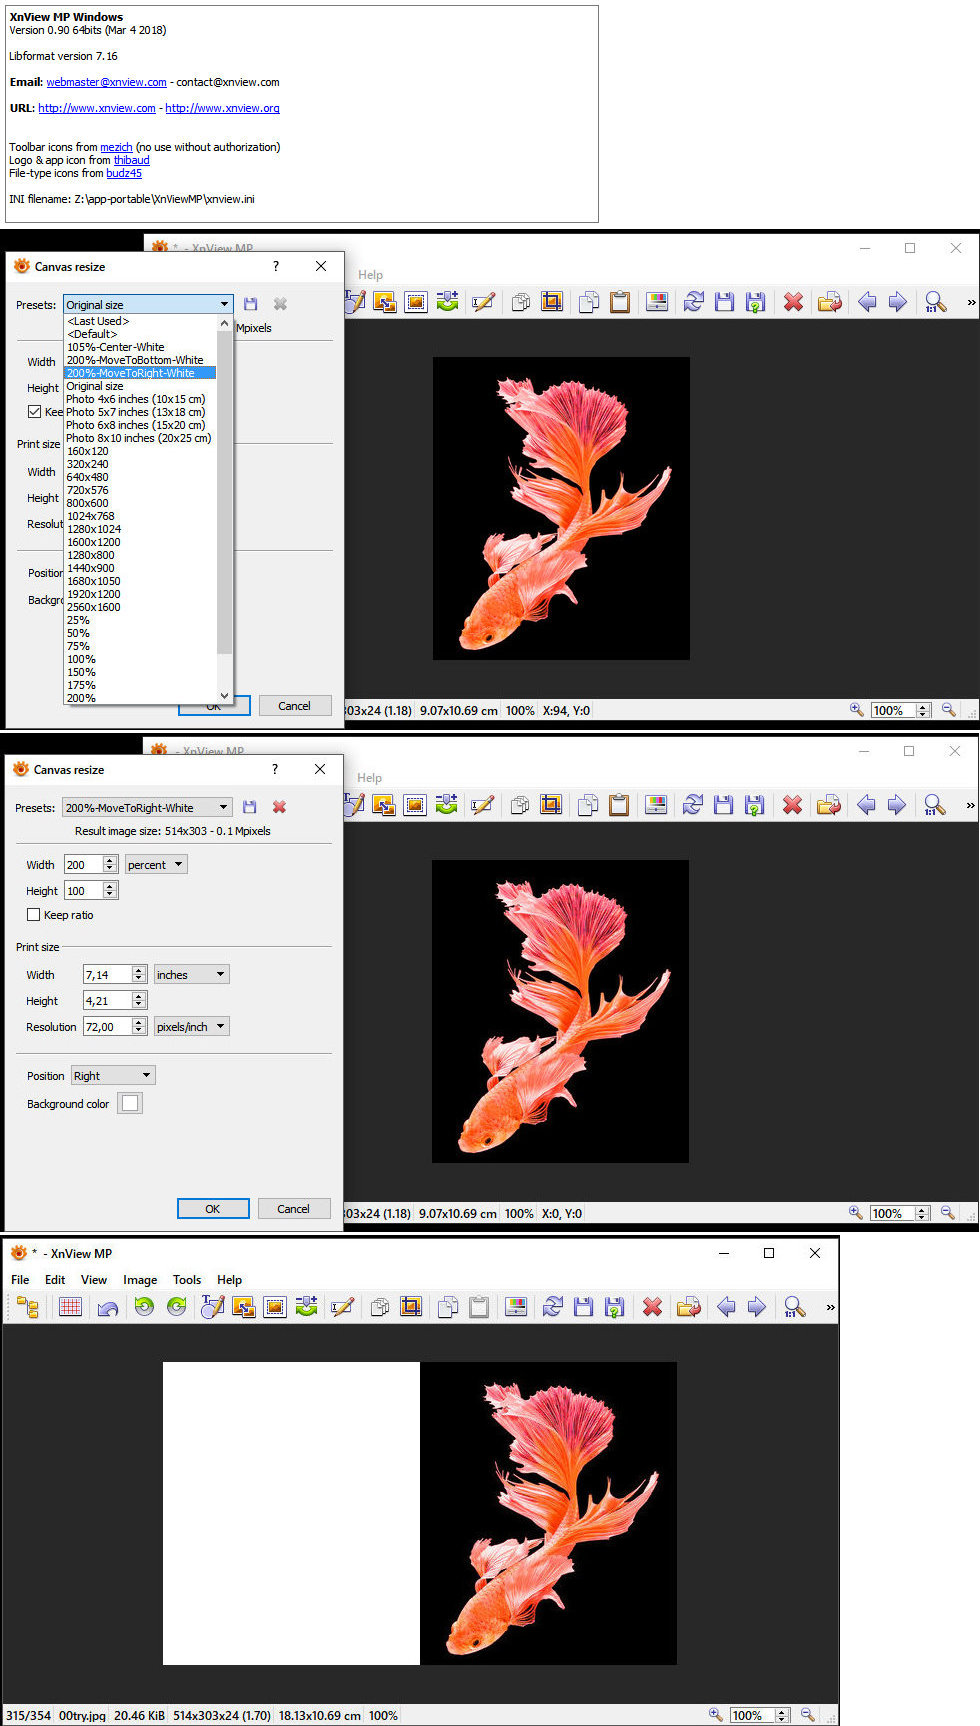Screen dimensions: 980x1726
Task: Toggle the red grid icon in the File-menu window
Action: (70, 1307)
